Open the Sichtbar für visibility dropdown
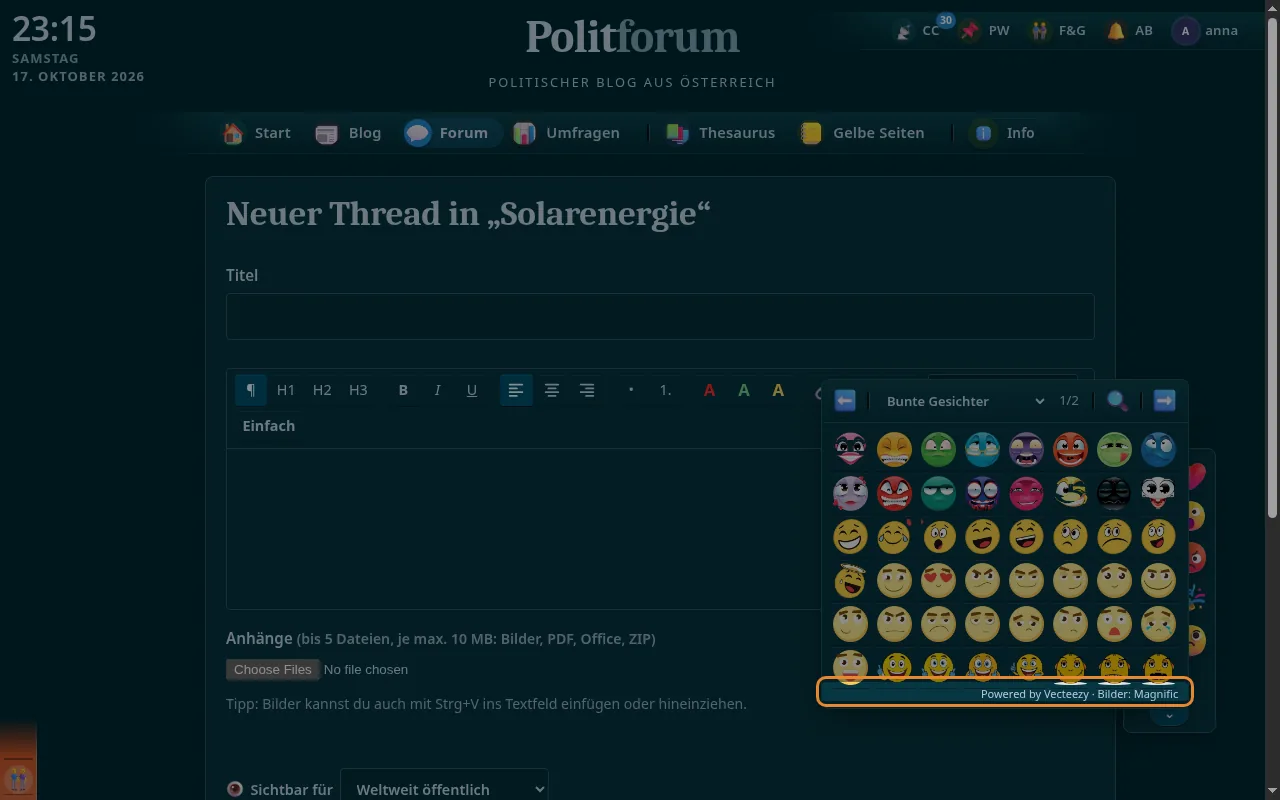This screenshot has width=1280, height=800. point(444,789)
